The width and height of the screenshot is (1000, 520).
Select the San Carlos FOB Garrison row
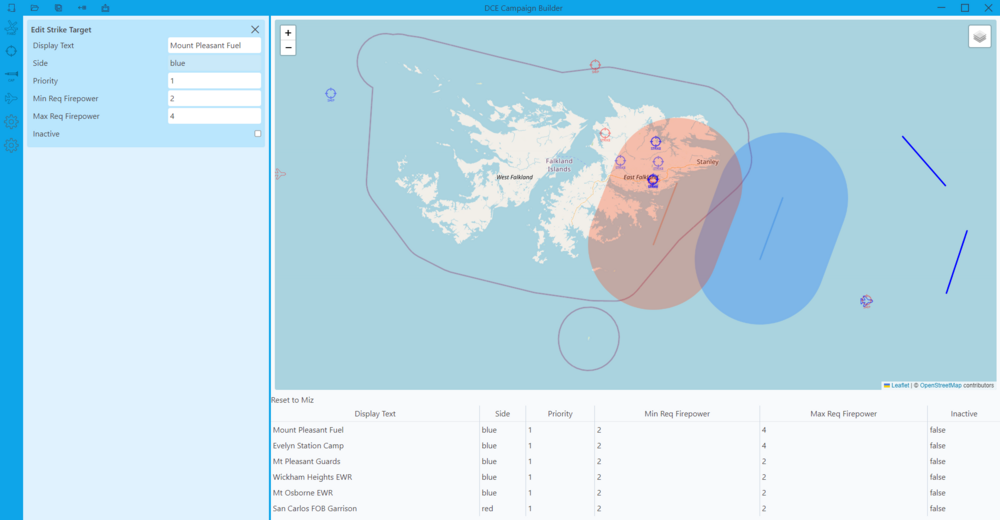(x=635, y=509)
